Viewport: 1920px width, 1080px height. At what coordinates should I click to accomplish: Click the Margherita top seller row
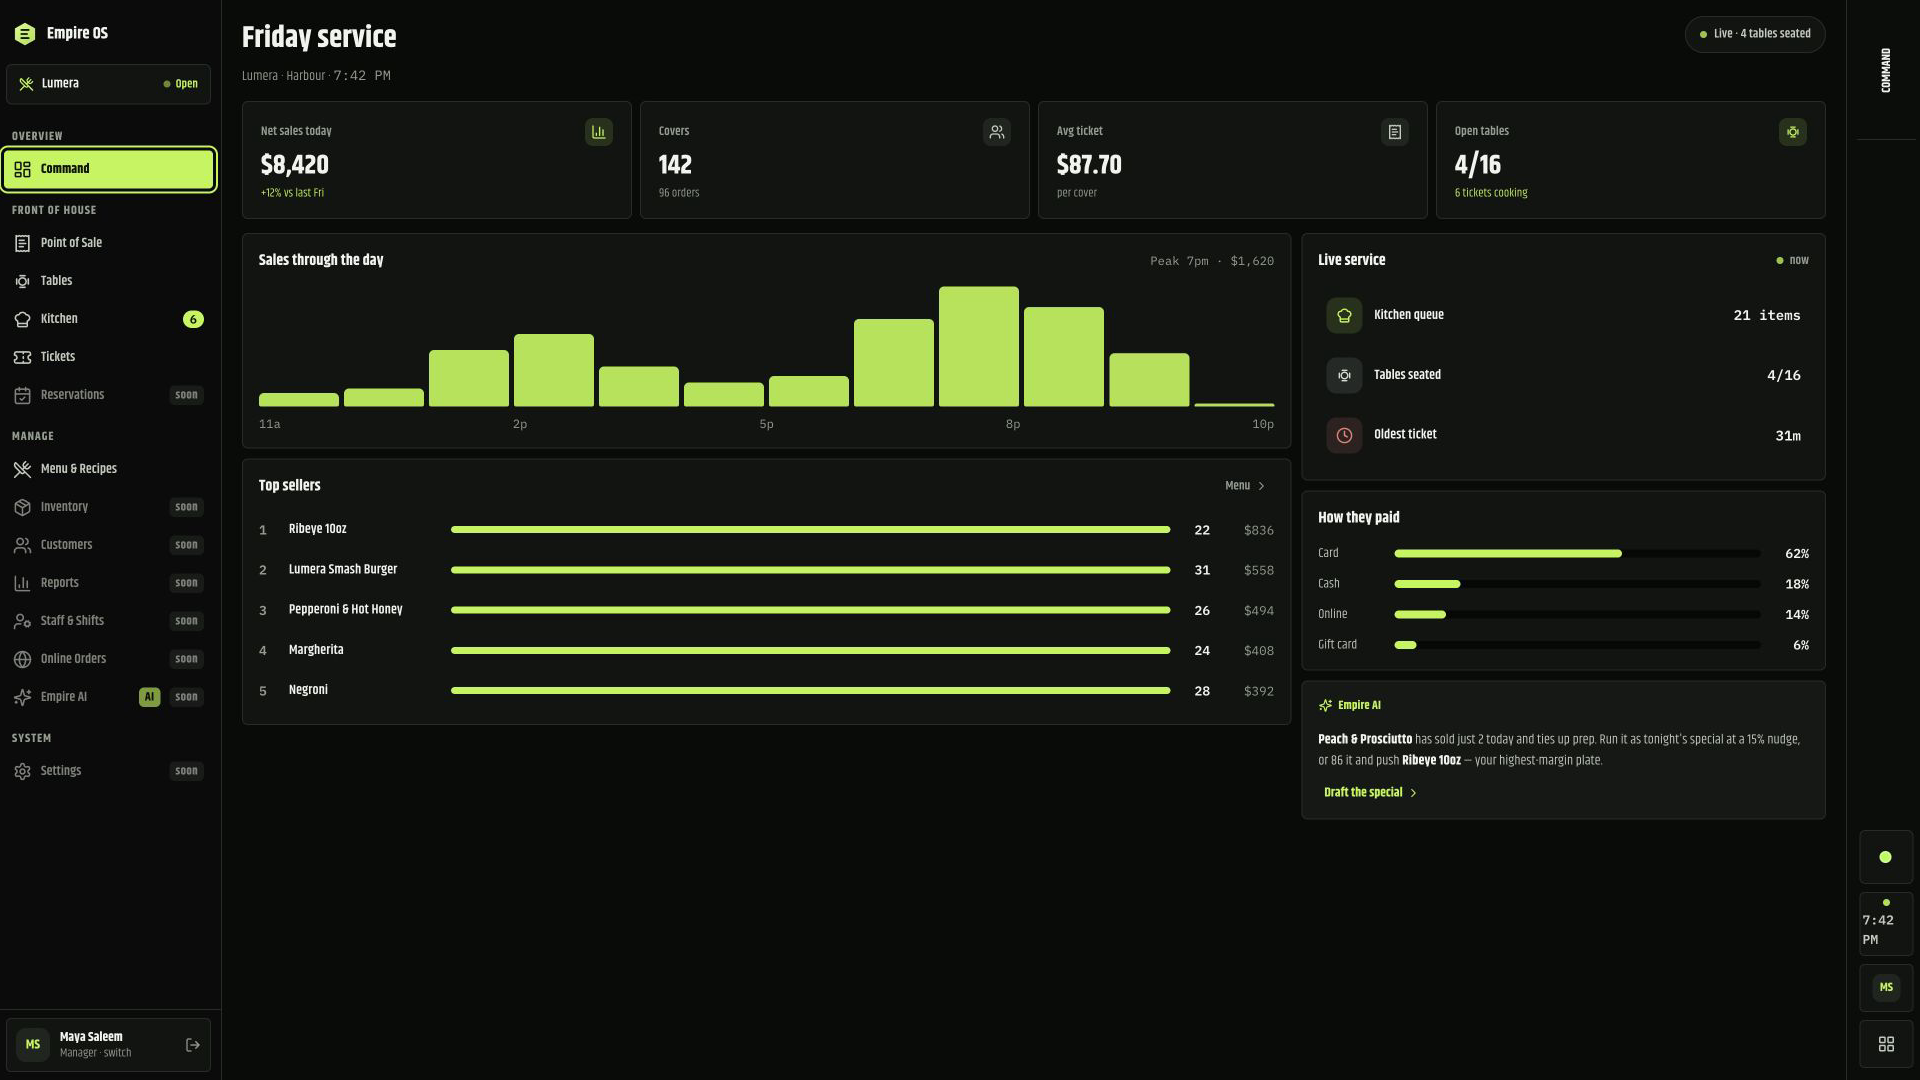click(x=766, y=650)
